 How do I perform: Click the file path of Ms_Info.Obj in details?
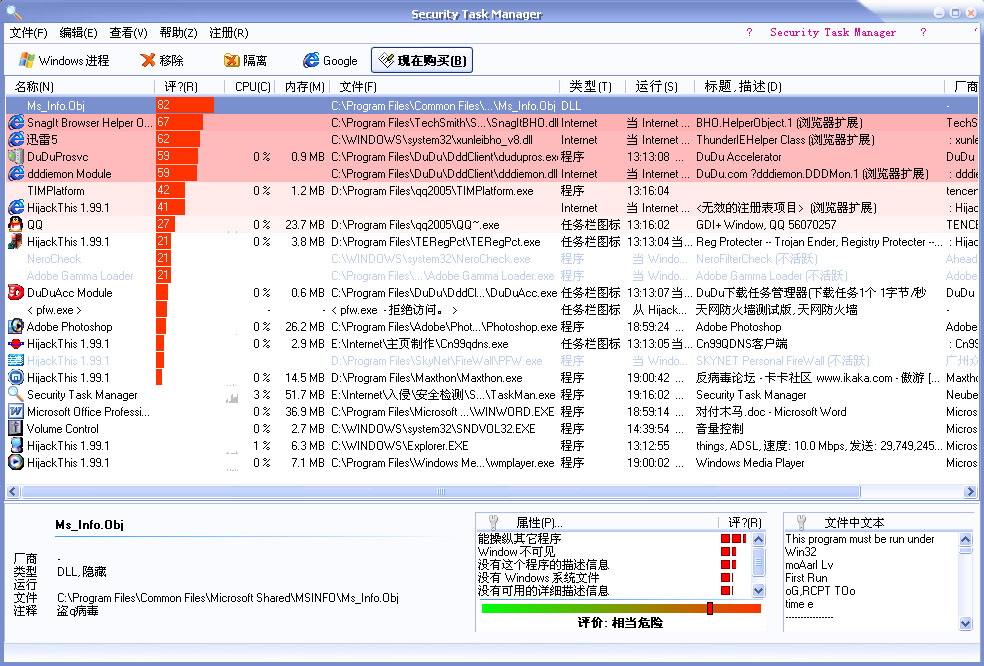pos(228,598)
